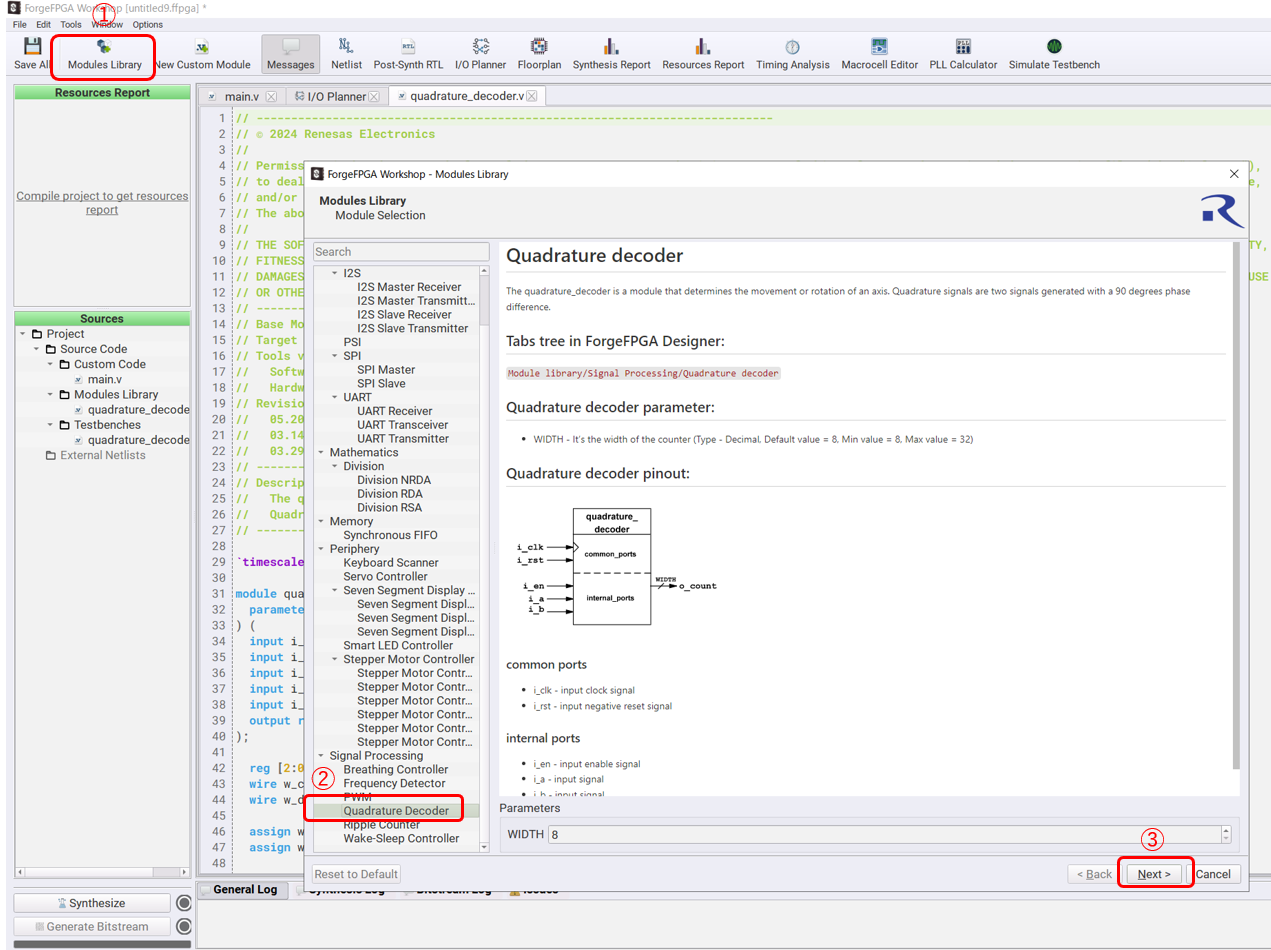Click the description pane vertical scrollbar
The width and height of the screenshot is (1271, 950).
(x=1235, y=505)
